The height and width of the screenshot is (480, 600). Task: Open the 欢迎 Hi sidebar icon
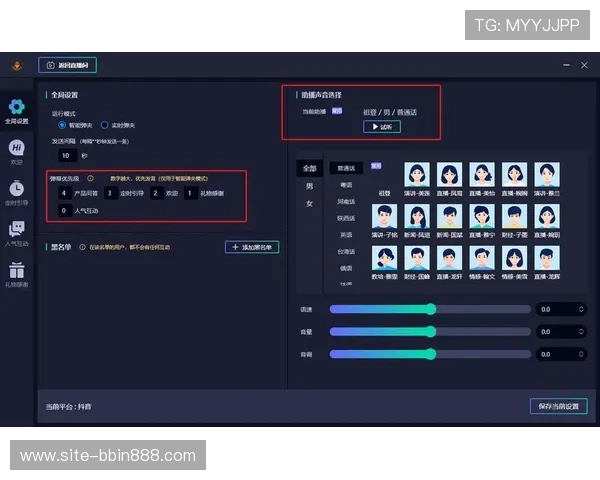click(x=17, y=150)
